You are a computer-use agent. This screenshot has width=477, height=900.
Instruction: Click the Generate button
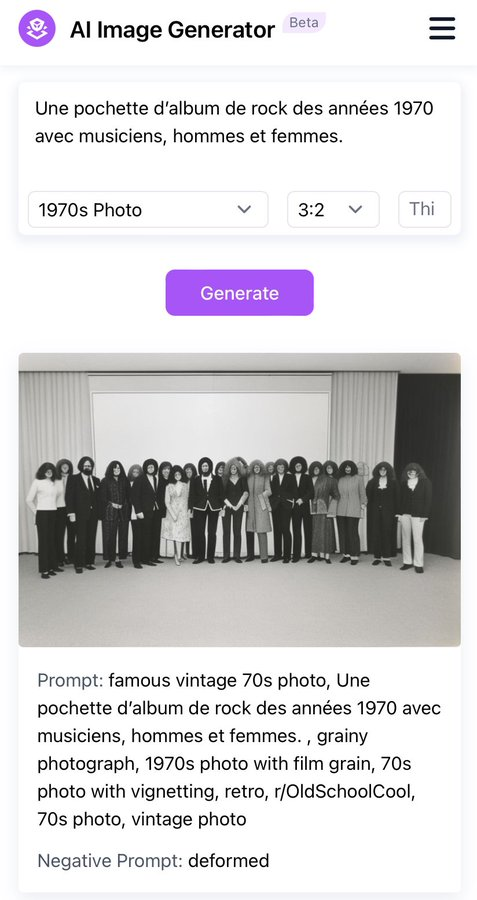239,293
